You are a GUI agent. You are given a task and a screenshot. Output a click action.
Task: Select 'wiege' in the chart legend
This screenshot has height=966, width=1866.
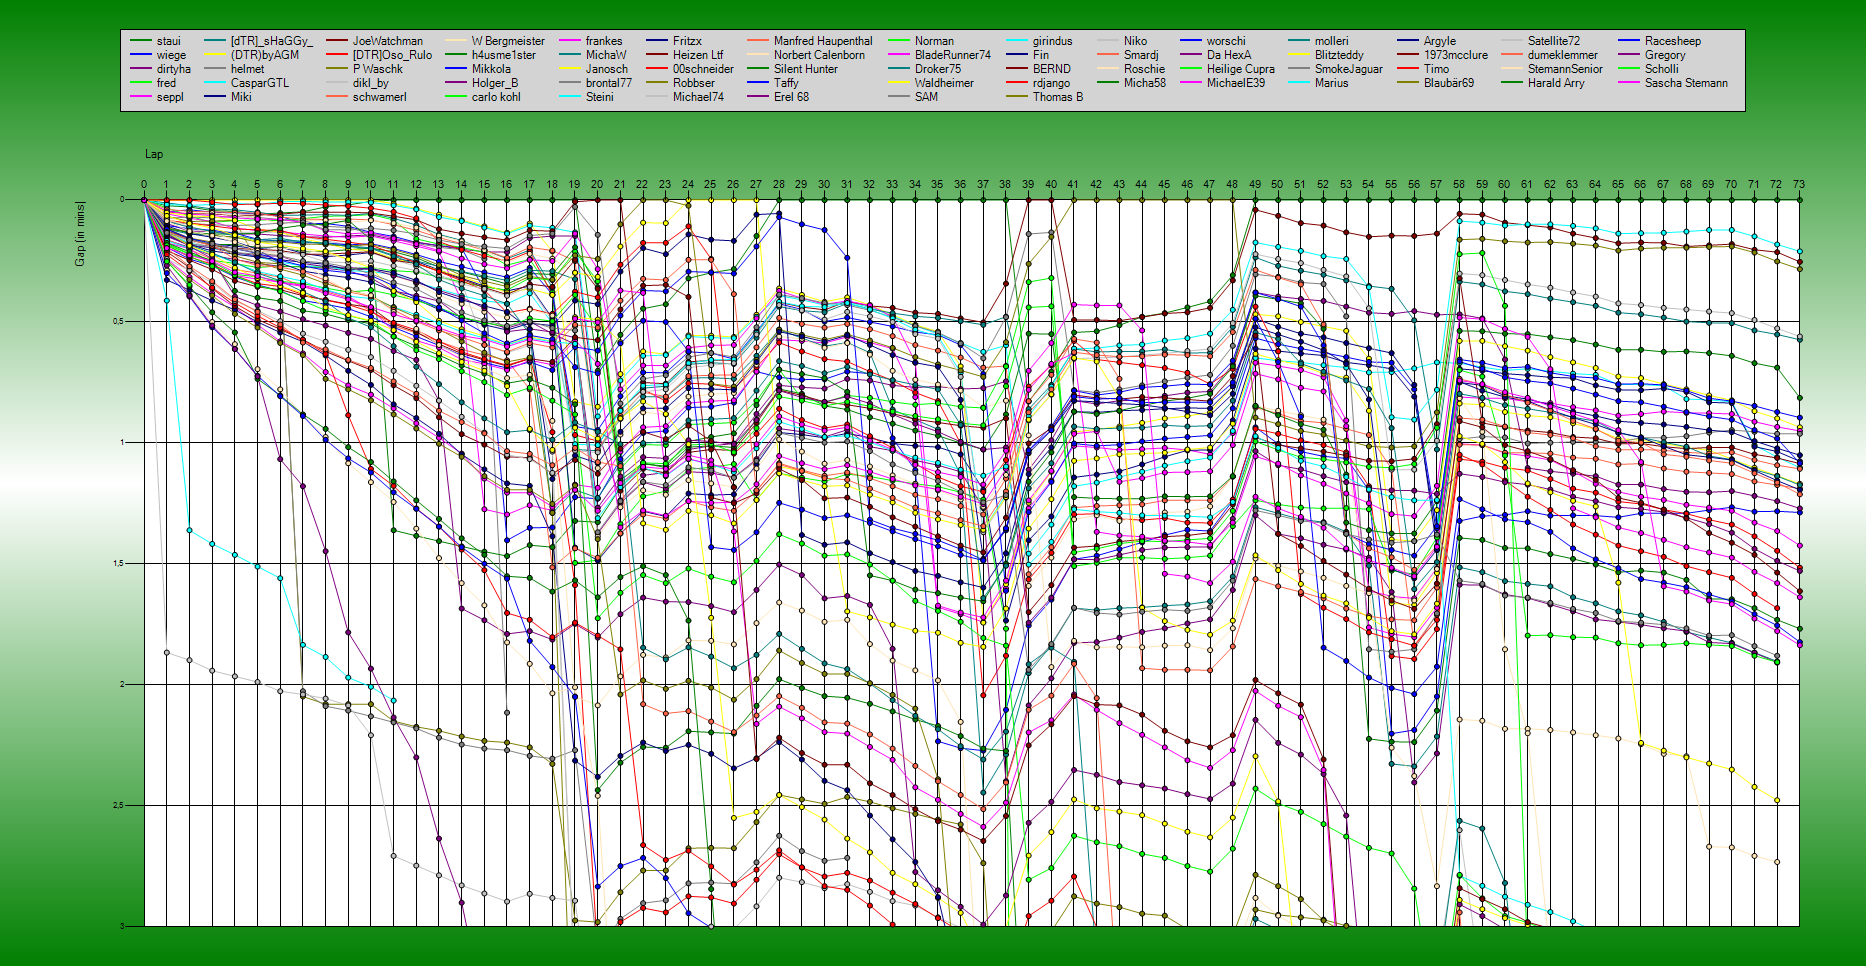[x=158, y=55]
